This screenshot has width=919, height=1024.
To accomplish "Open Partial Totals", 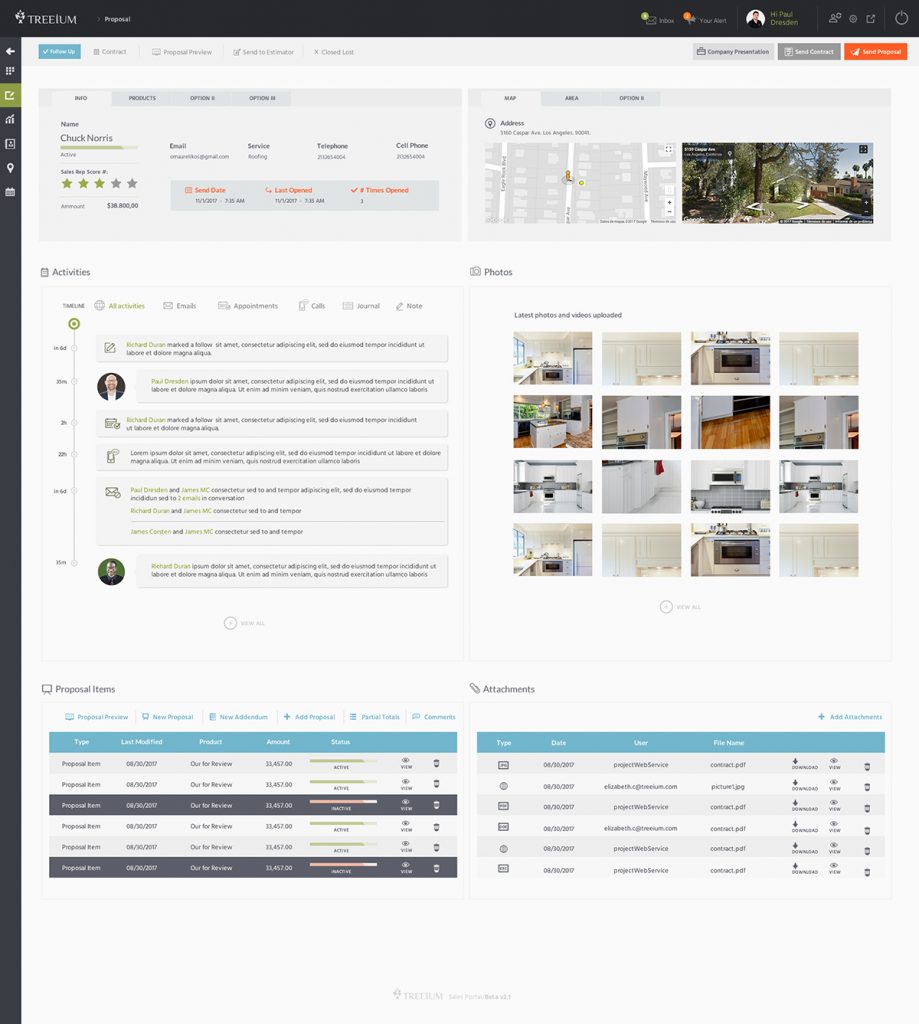I will (374, 717).
